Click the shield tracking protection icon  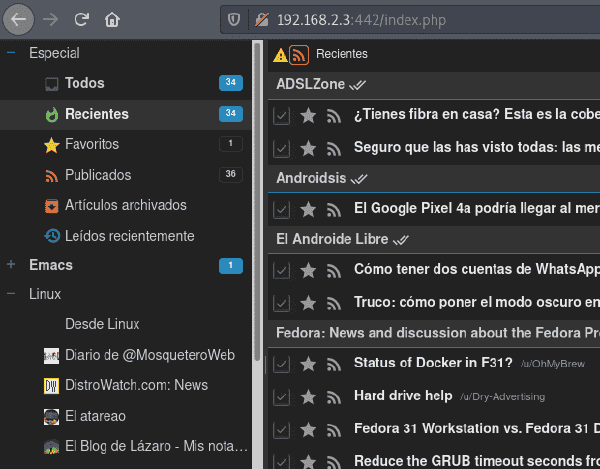[234, 20]
